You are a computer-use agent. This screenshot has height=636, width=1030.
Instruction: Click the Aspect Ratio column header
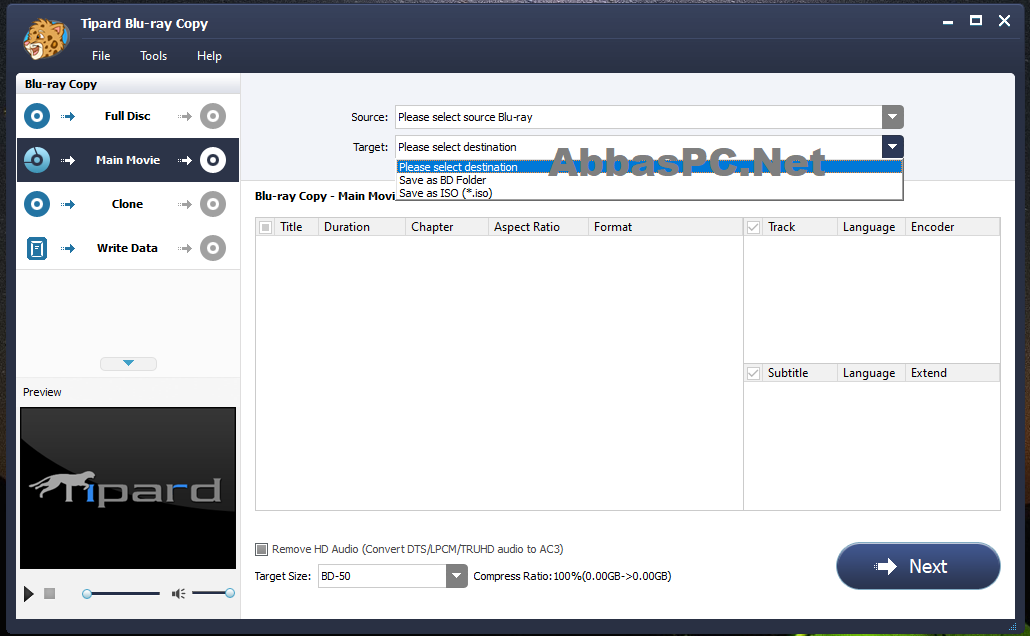pos(538,227)
